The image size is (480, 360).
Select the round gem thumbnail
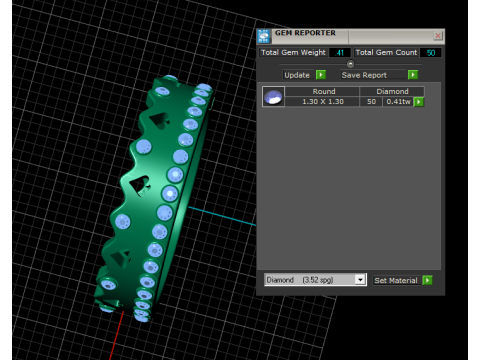click(x=273, y=97)
